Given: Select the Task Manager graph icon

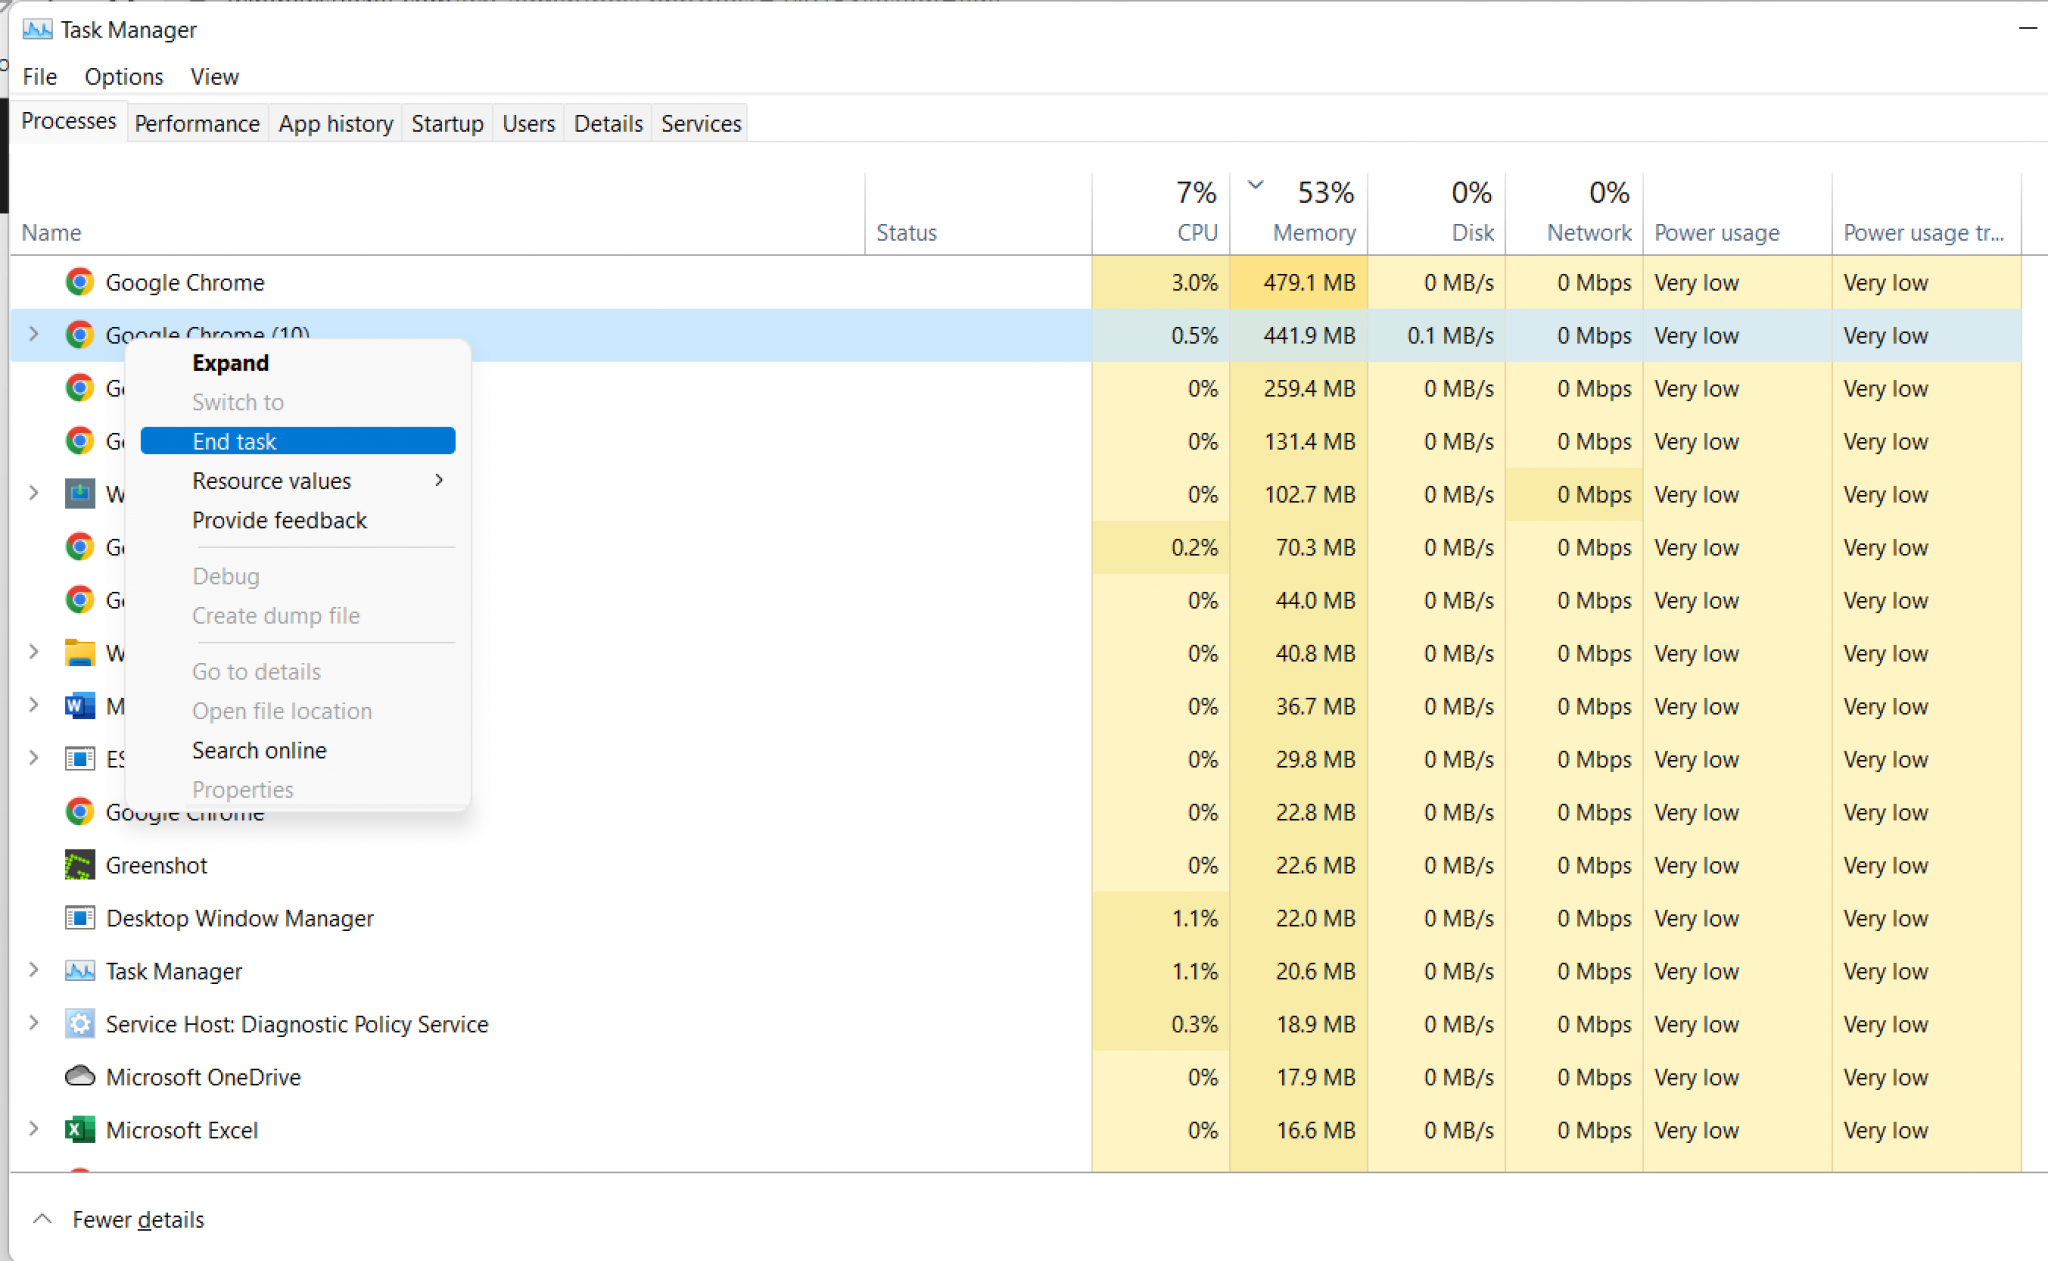Looking at the screenshot, I should (x=80, y=970).
